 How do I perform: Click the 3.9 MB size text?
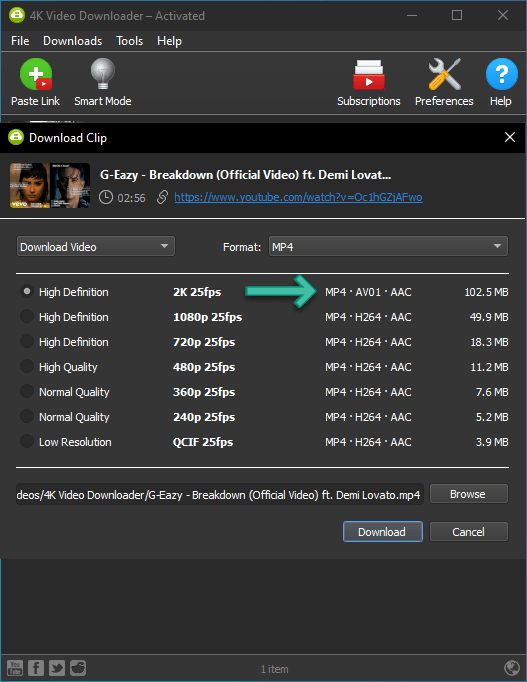coord(492,442)
